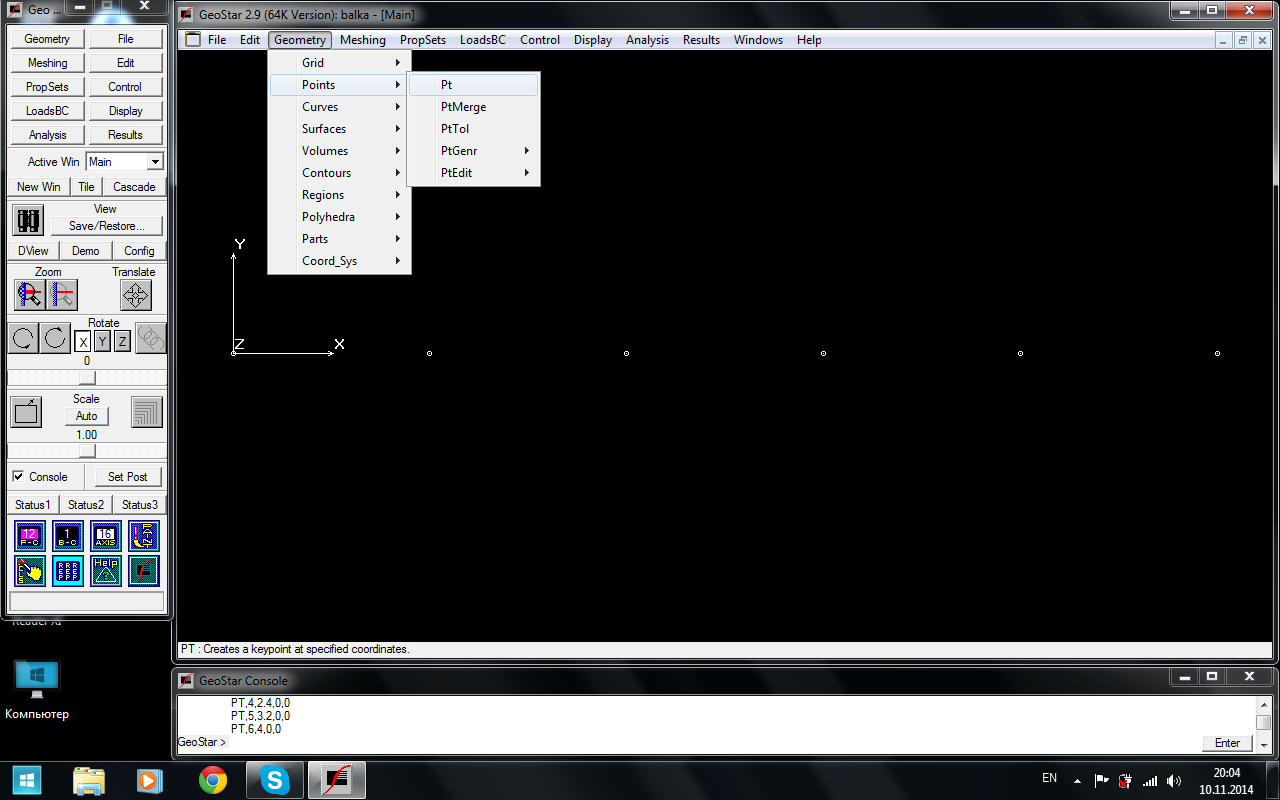
Task: Select Regions in Geometry menu
Action: click(339, 195)
